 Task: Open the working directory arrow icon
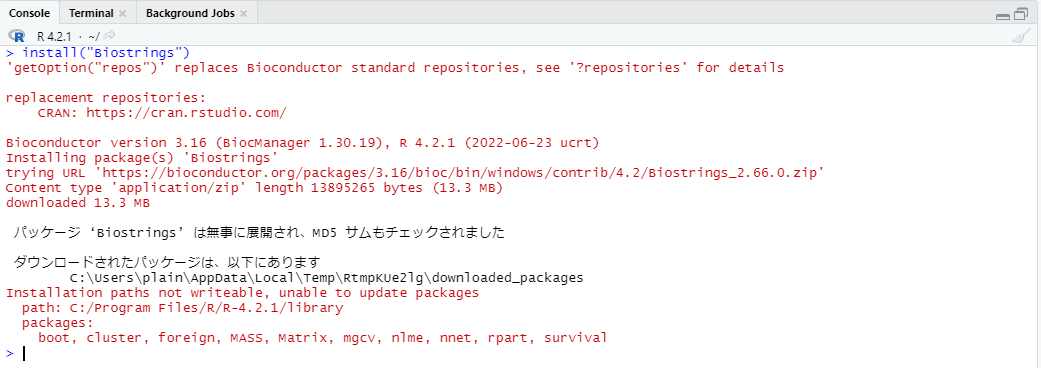point(109,36)
